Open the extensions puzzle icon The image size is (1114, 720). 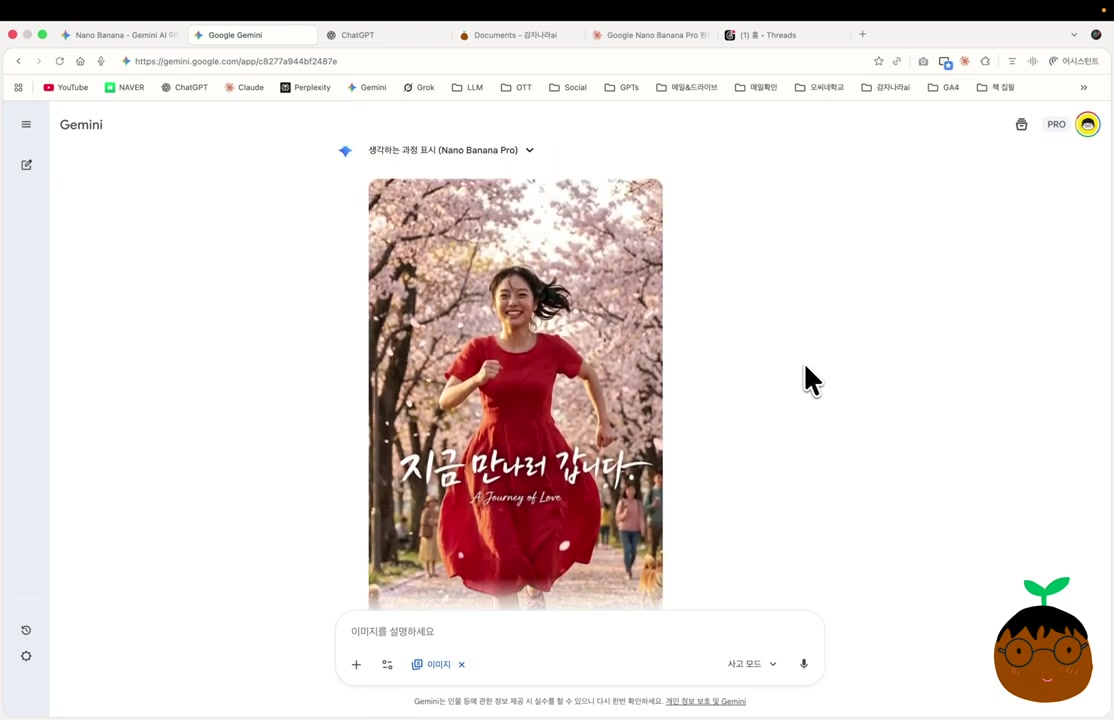(985, 61)
